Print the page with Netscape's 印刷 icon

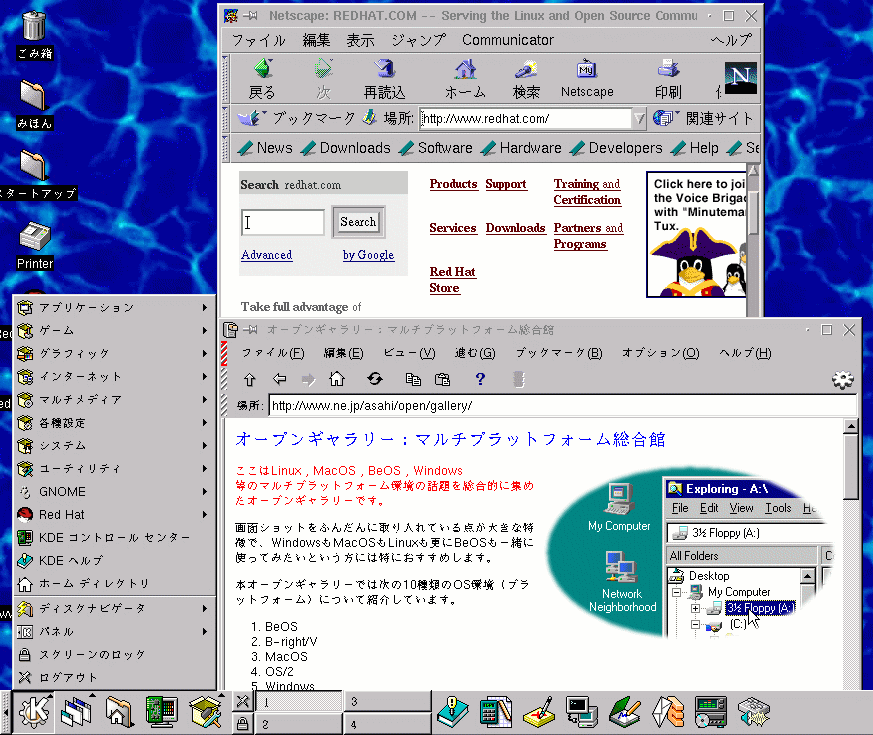tap(668, 79)
